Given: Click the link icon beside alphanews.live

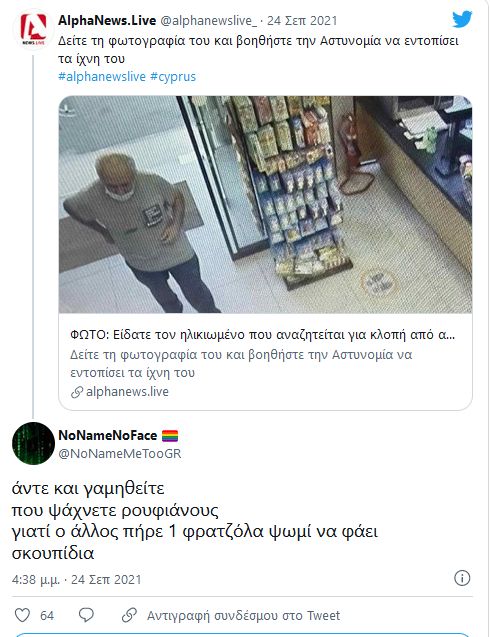Looking at the screenshot, I should coord(77,392).
